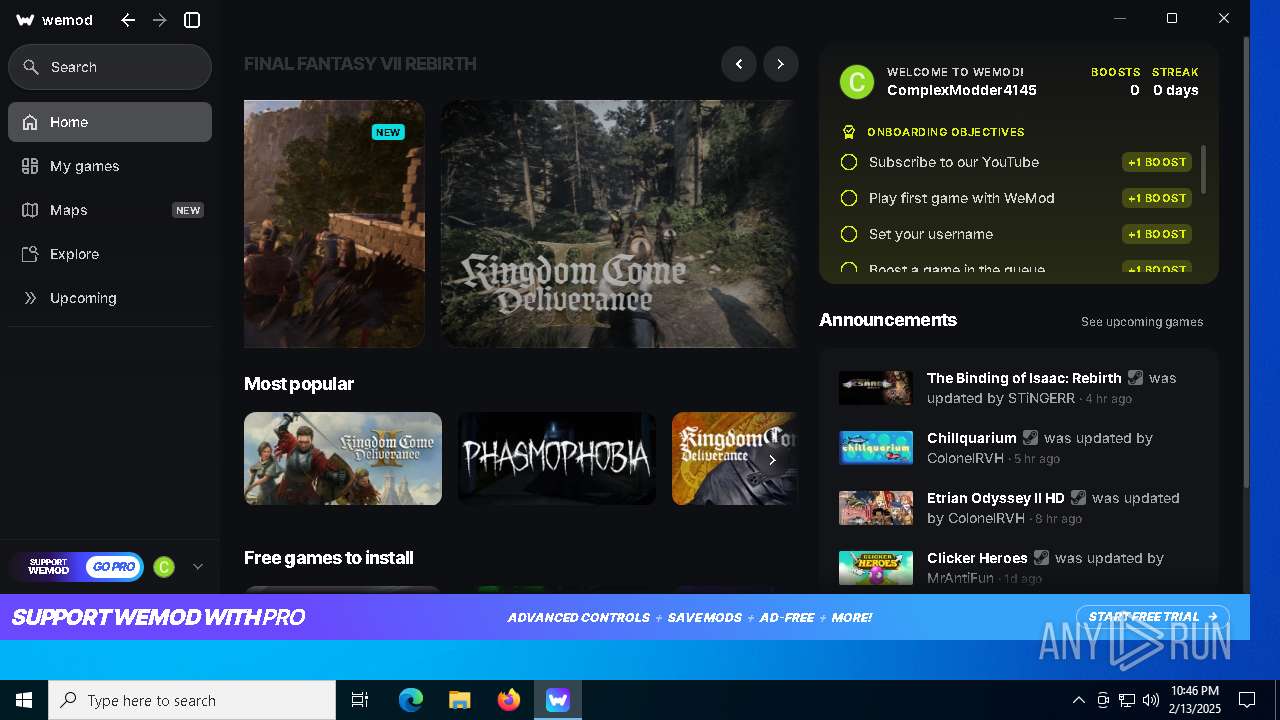Click the Support WeMod badge

pos(49,567)
